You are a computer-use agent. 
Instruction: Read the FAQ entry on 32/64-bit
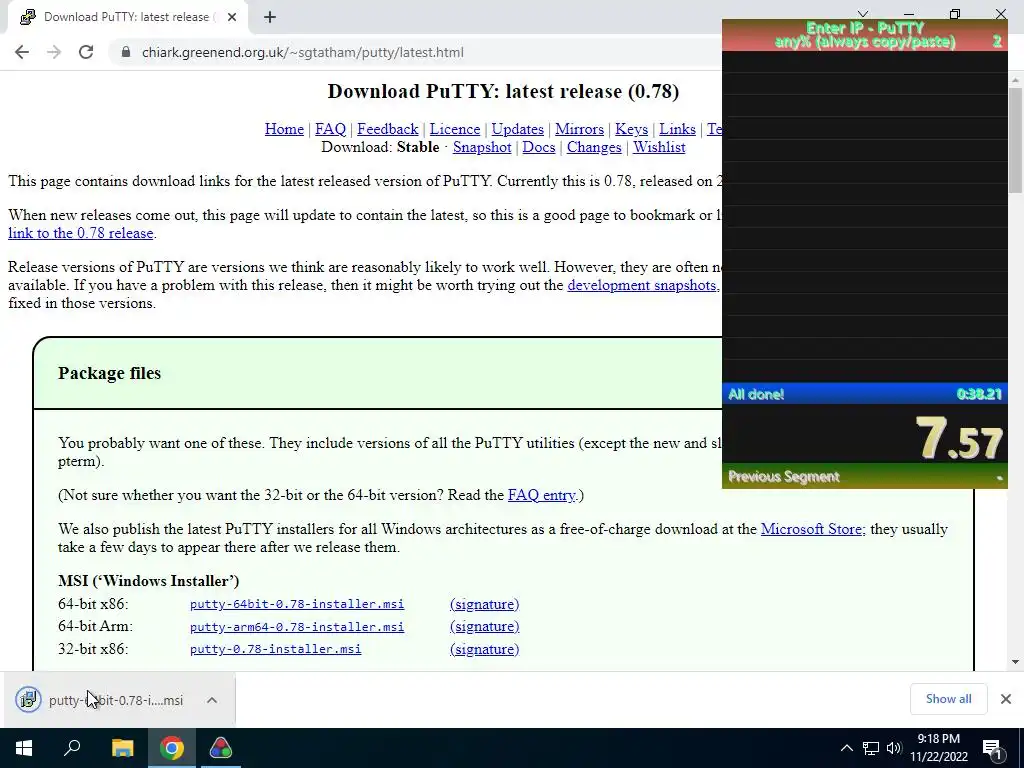click(542, 495)
